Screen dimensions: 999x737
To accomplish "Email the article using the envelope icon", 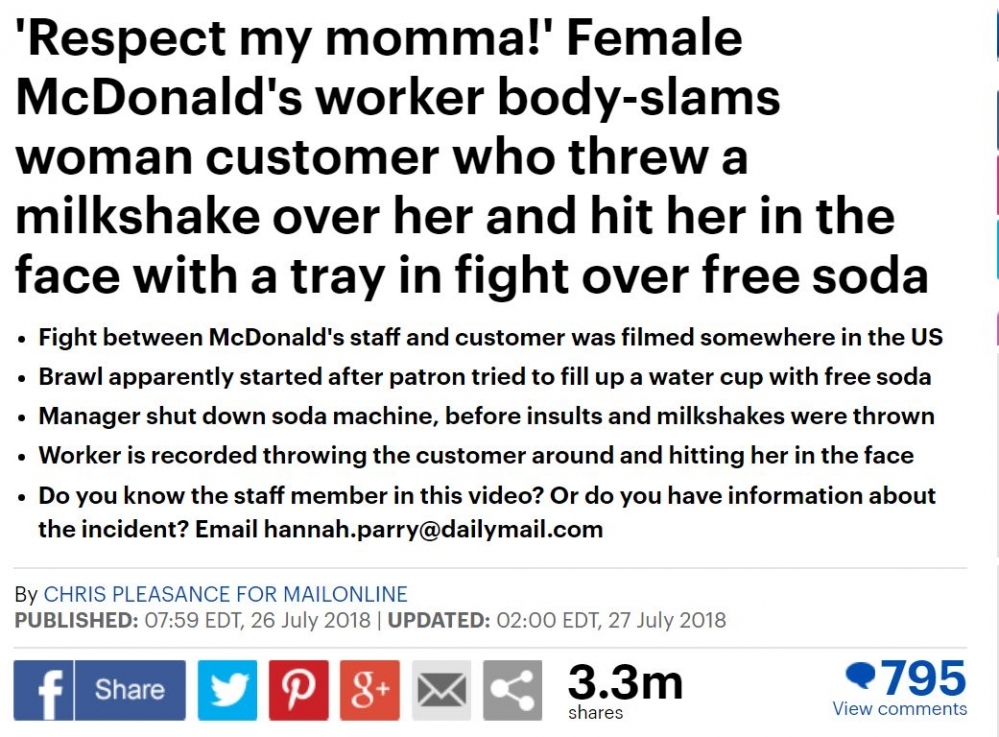I will pos(441,690).
